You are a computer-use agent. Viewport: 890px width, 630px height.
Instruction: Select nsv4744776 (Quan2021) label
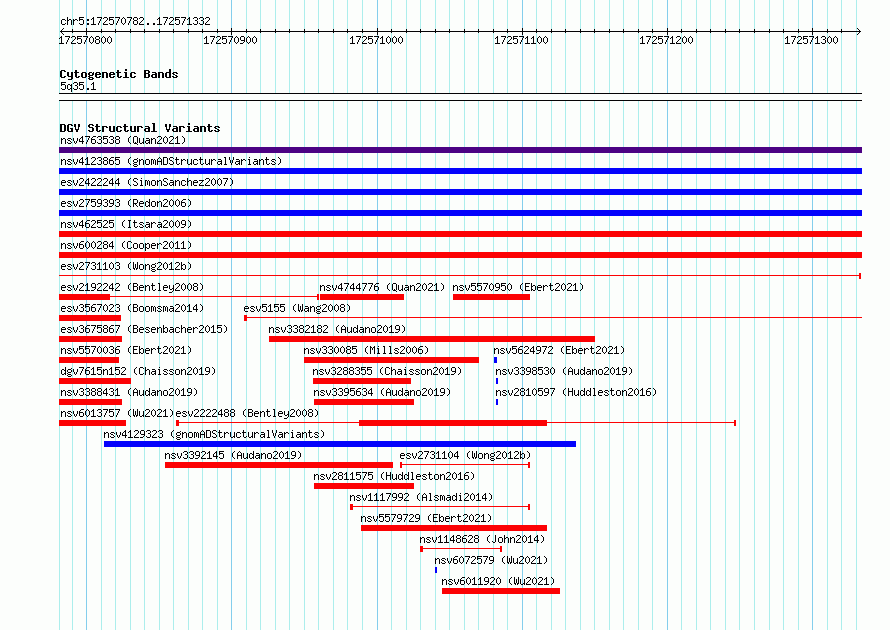tap(382, 287)
